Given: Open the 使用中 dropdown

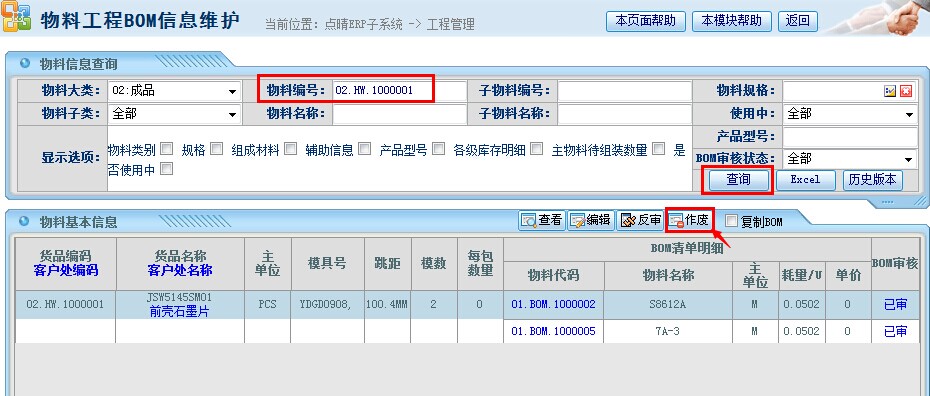Looking at the screenshot, I should pos(849,114).
